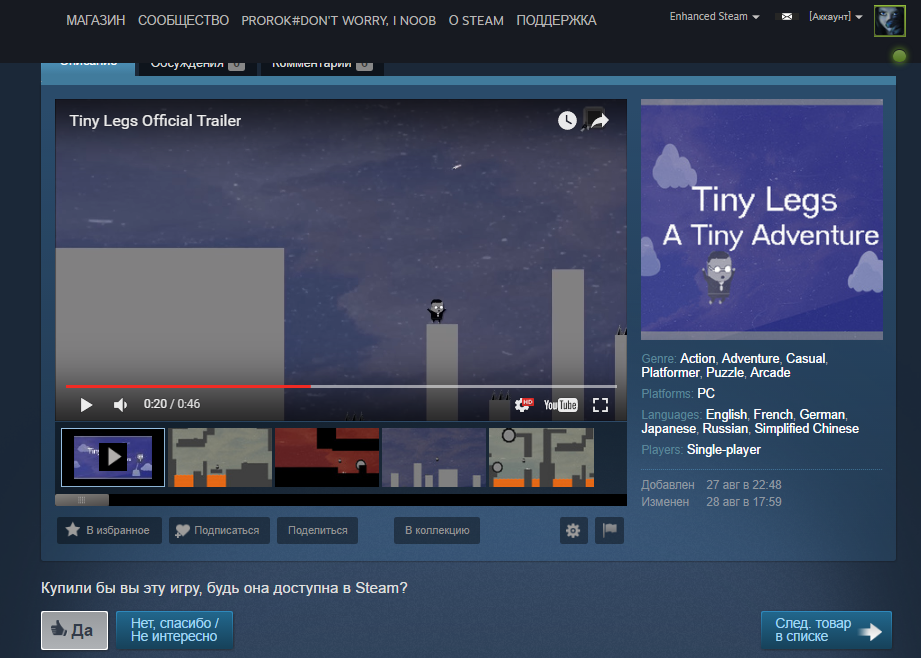Open video quality settings gear
This screenshot has height=658, width=921.
tap(523, 405)
